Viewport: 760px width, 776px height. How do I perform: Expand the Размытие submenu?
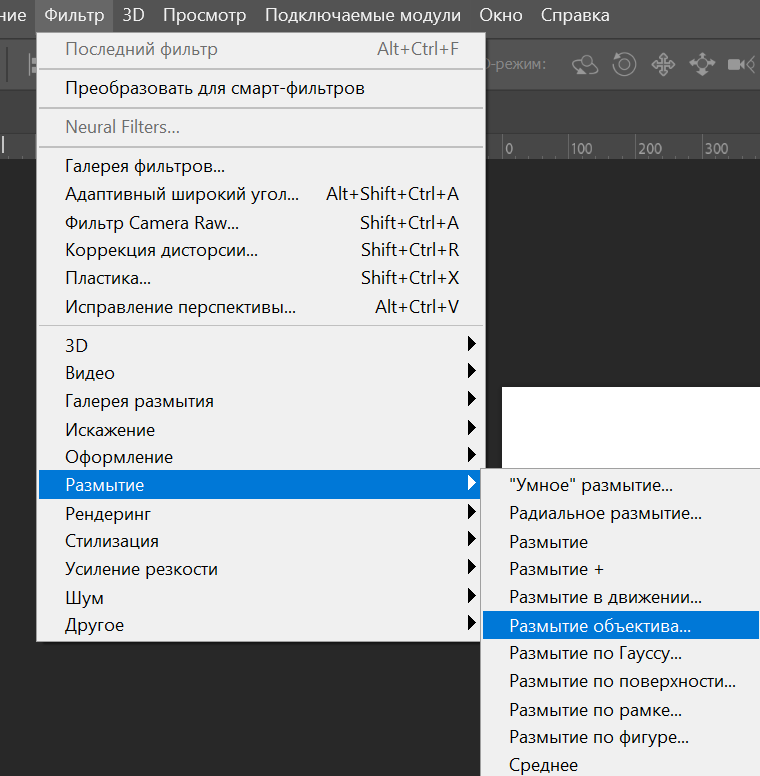click(x=261, y=485)
